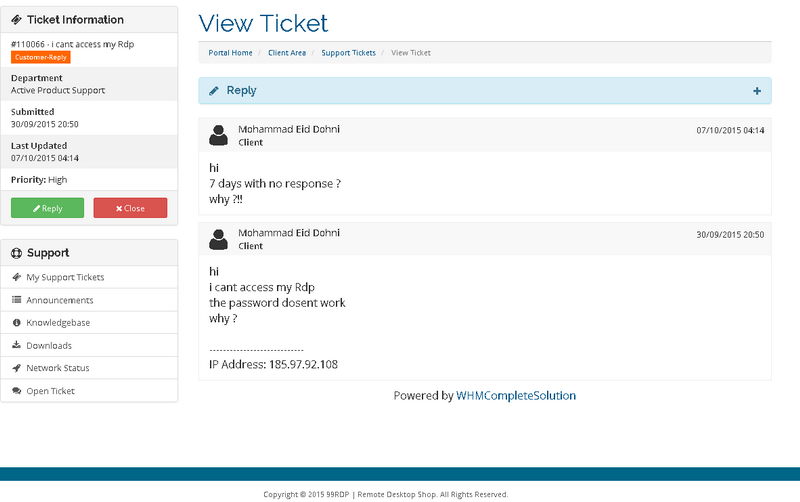
Task: Click the rocket icon next to Network Status
Action: [x=16, y=368]
